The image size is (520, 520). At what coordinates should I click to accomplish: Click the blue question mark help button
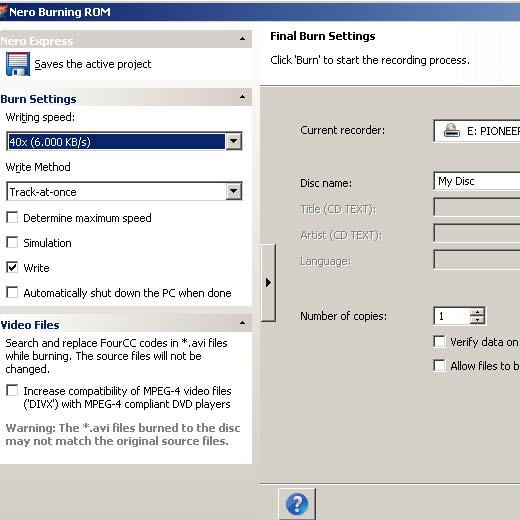pyautogui.click(x=297, y=504)
